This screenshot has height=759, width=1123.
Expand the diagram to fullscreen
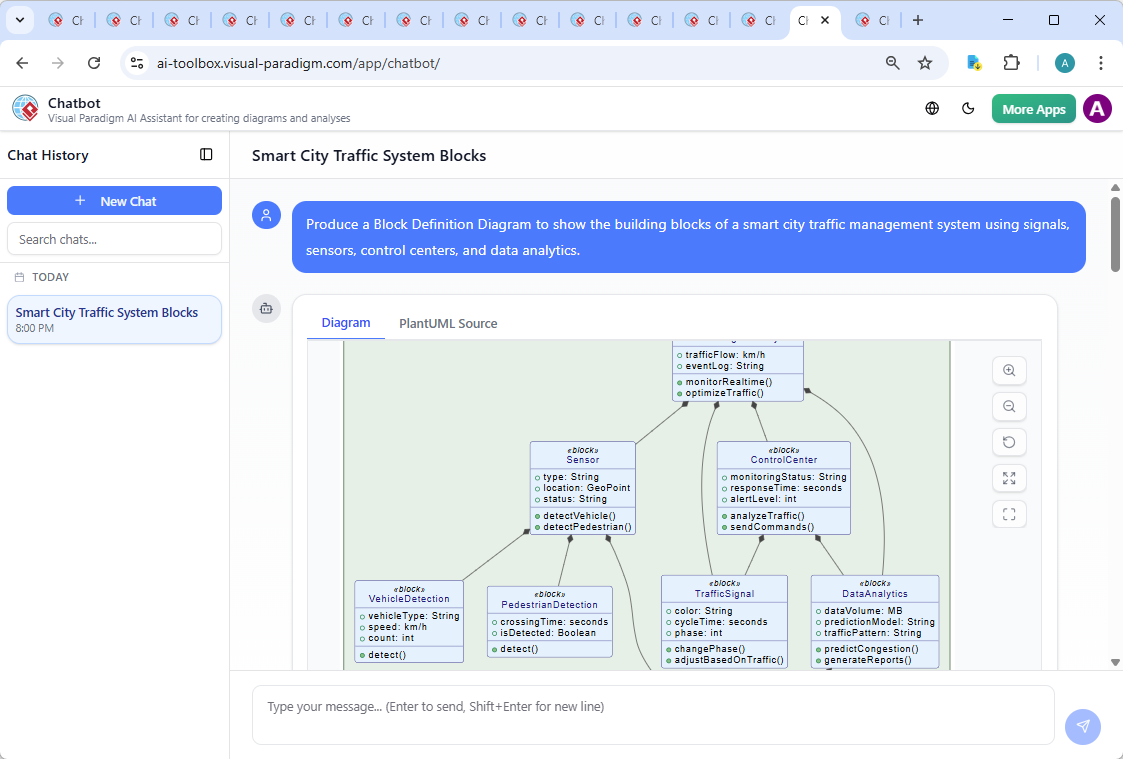1009,478
